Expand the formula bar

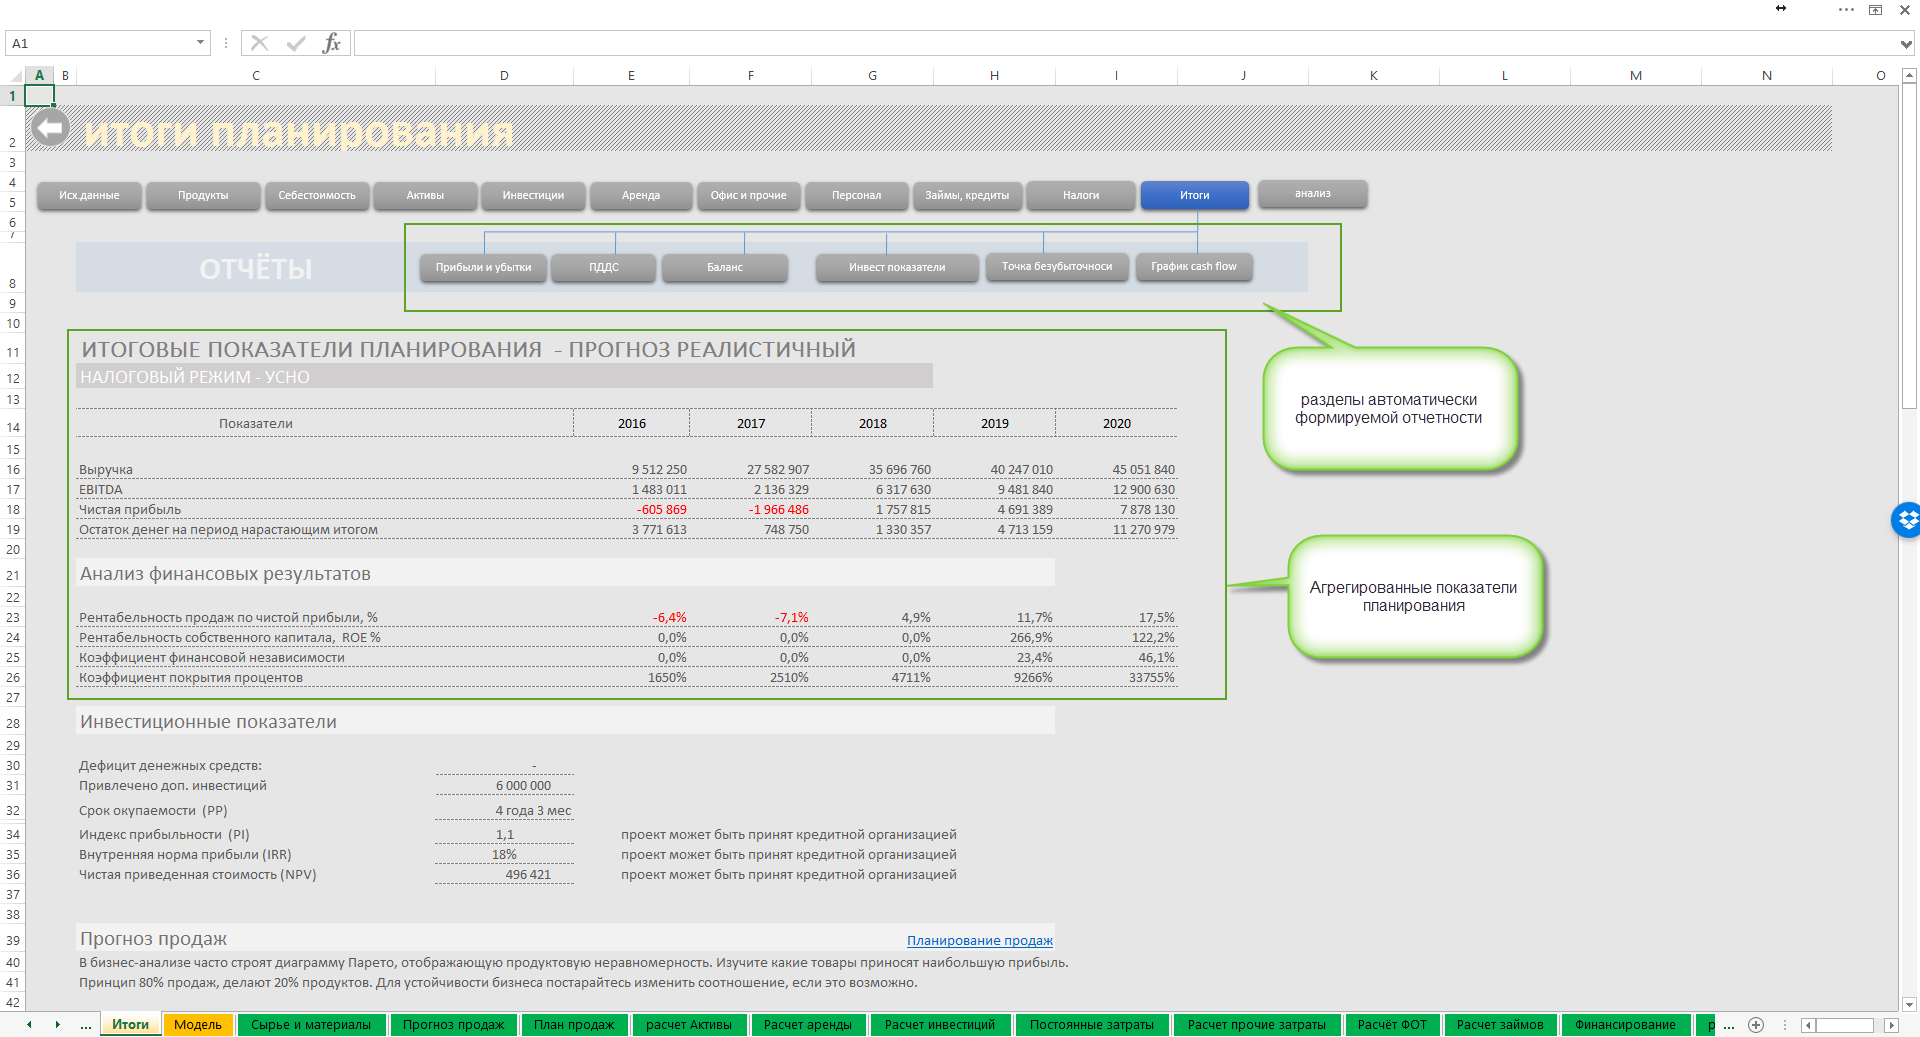click(x=1906, y=44)
